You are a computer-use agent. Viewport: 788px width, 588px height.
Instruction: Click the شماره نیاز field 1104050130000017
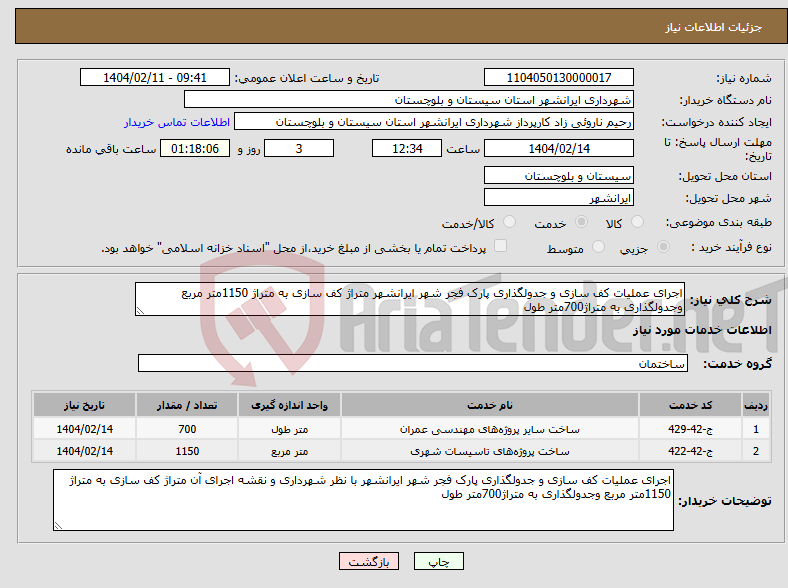point(558,77)
